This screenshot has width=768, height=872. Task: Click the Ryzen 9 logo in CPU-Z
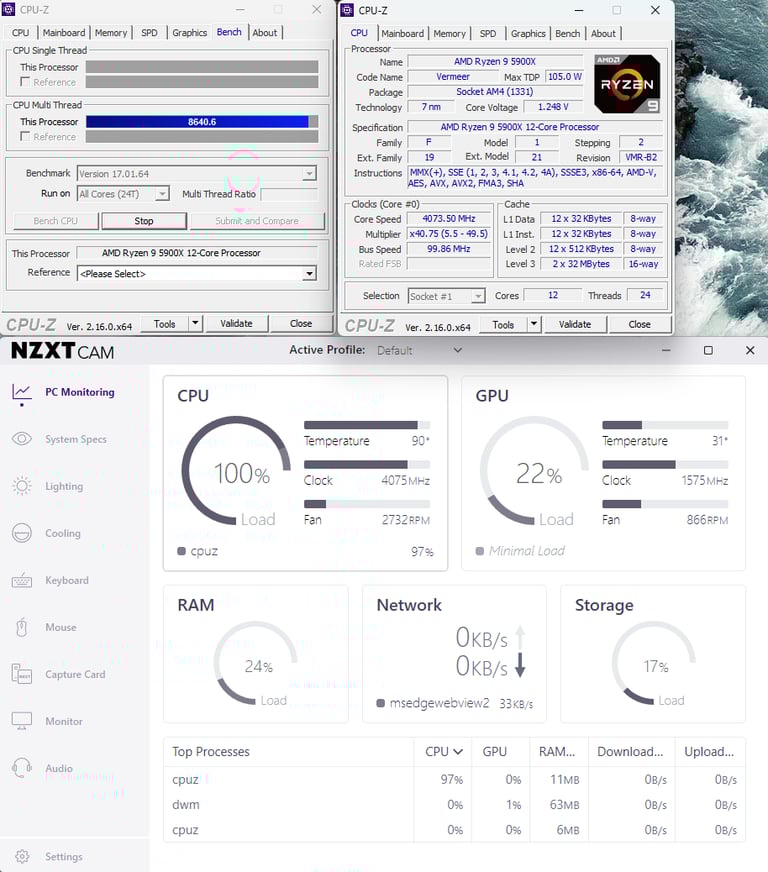click(x=627, y=84)
